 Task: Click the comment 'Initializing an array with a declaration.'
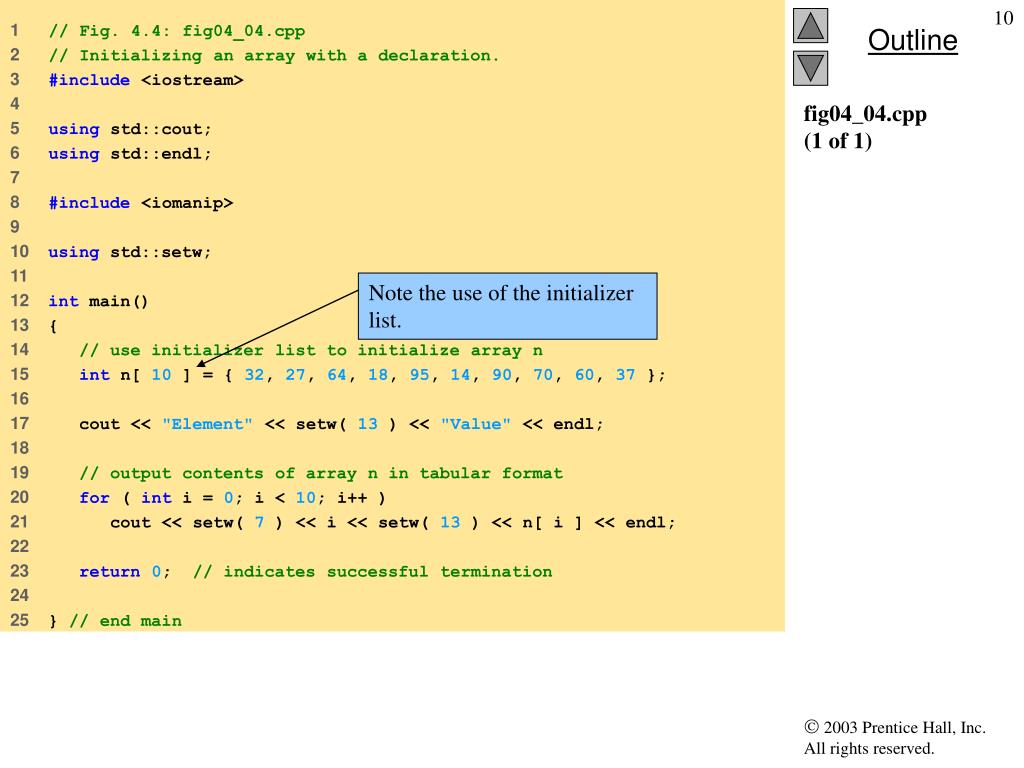pyautogui.click(x=289, y=56)
